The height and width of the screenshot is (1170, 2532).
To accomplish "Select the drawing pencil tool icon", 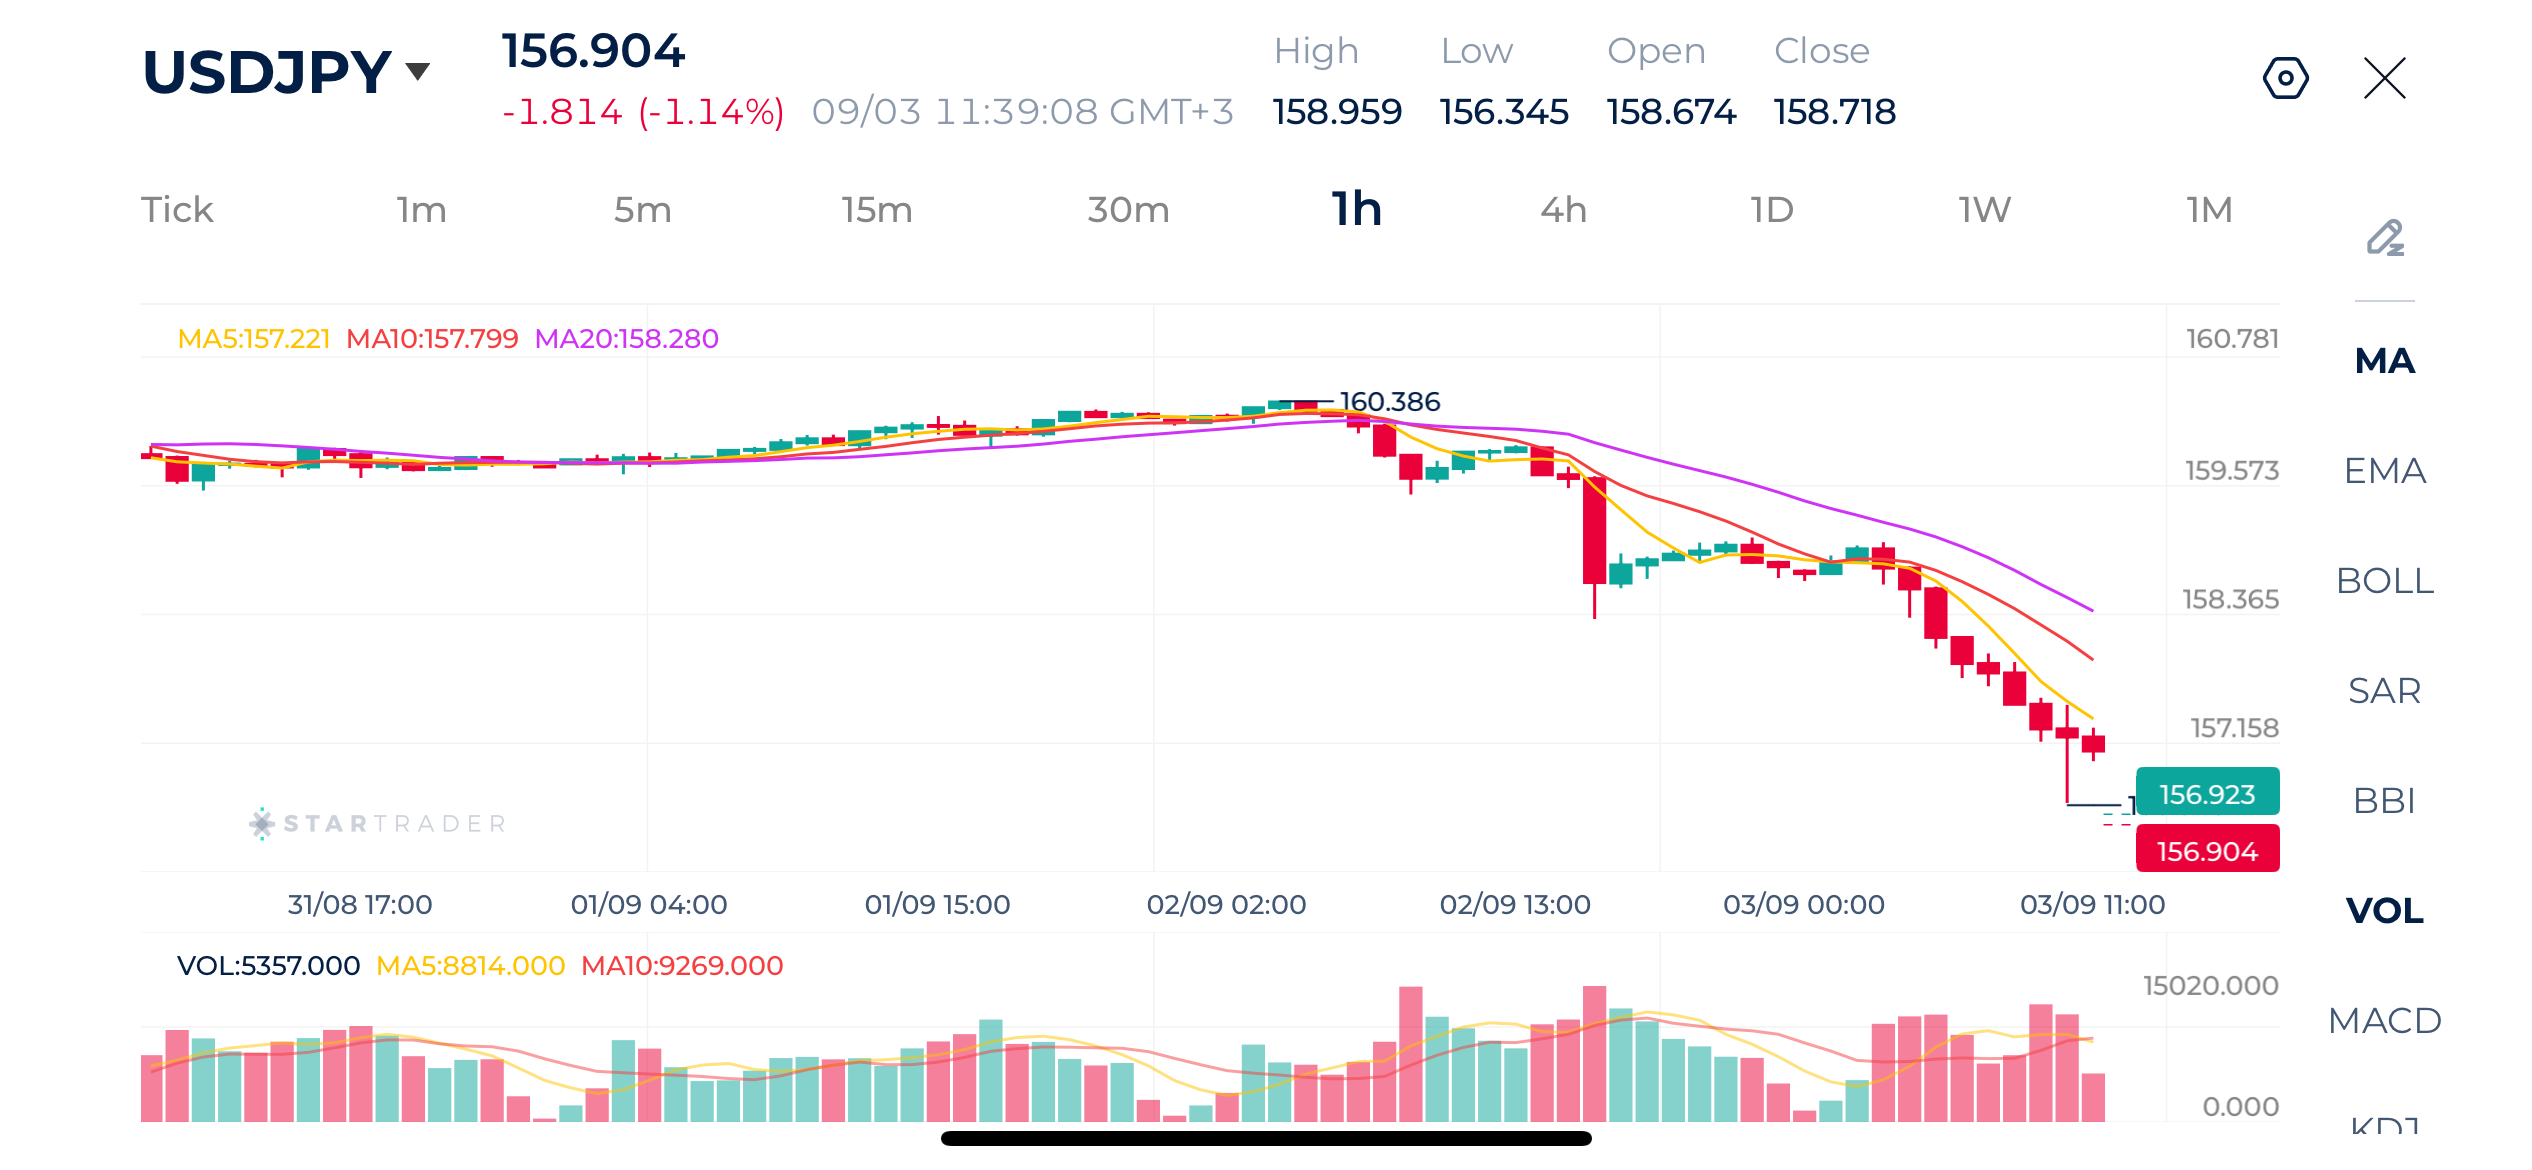I will point(2385,238).
